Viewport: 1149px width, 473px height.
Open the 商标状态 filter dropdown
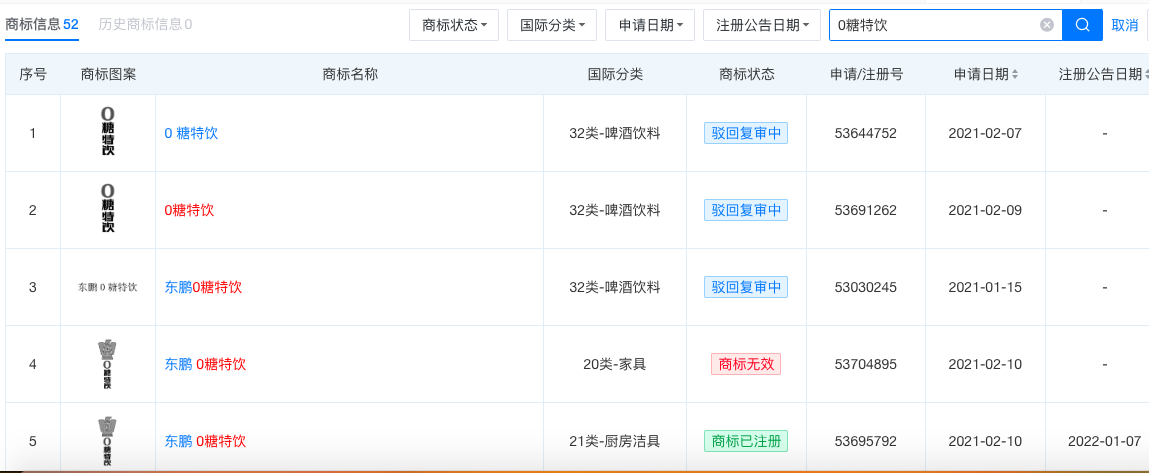click(454, 25)
